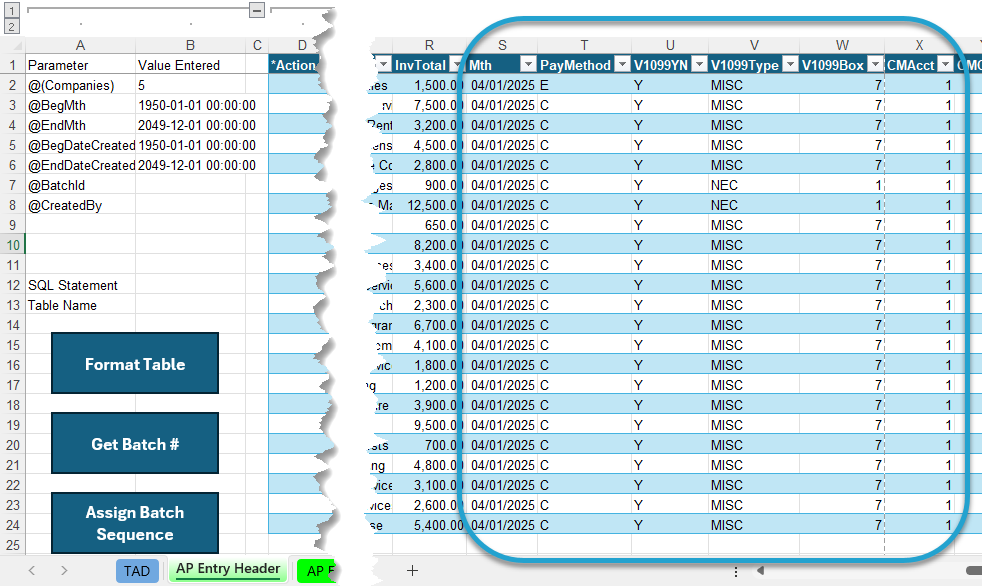Open the green AP sheet tab

tap(318, 571)
